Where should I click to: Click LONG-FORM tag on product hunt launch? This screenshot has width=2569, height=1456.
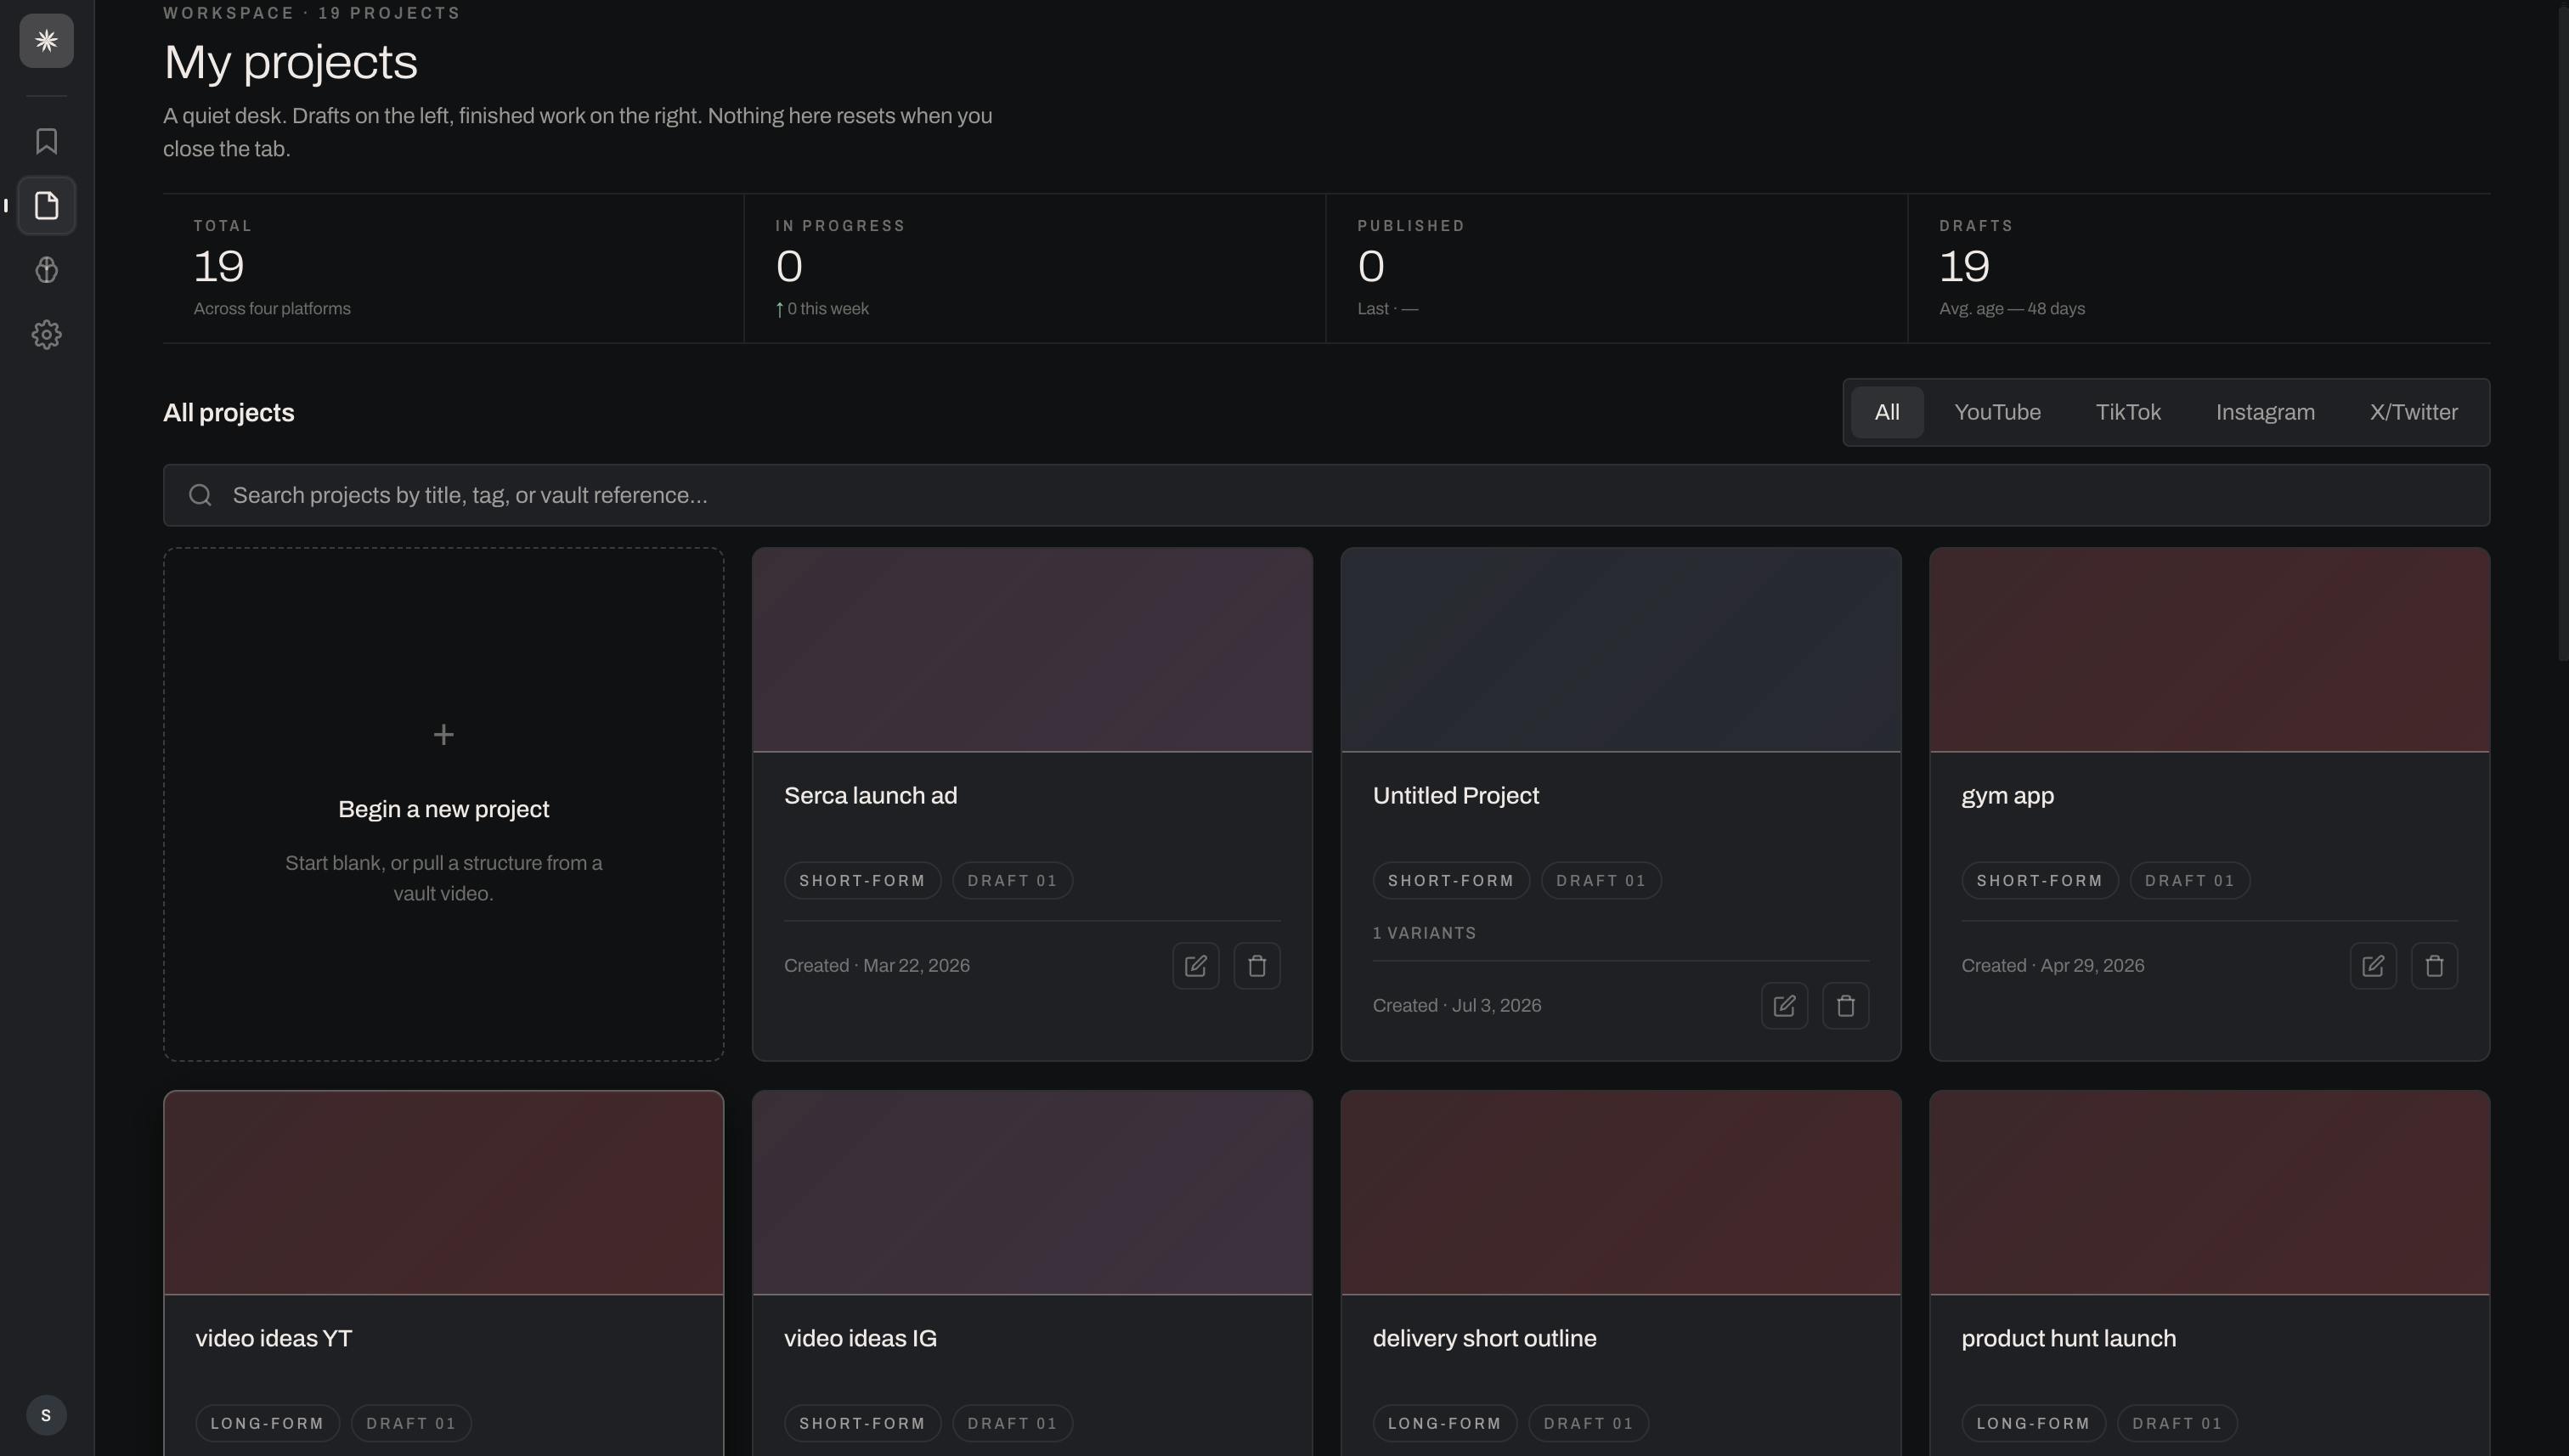click(x=2033, y=1424)
